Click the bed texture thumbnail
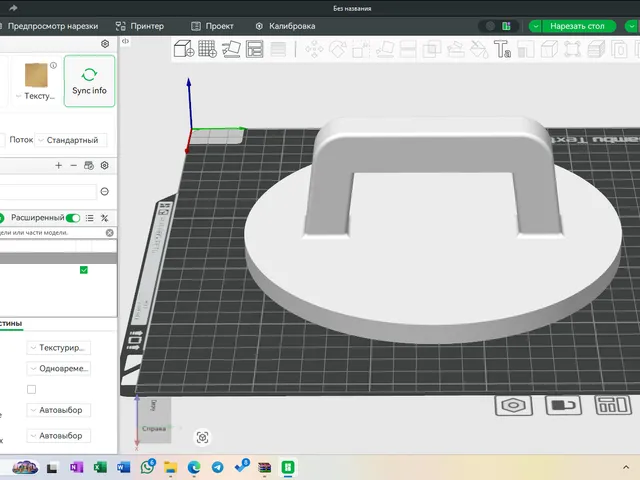The width and height of the screenshot is (640, 480). tap(36, 75)
